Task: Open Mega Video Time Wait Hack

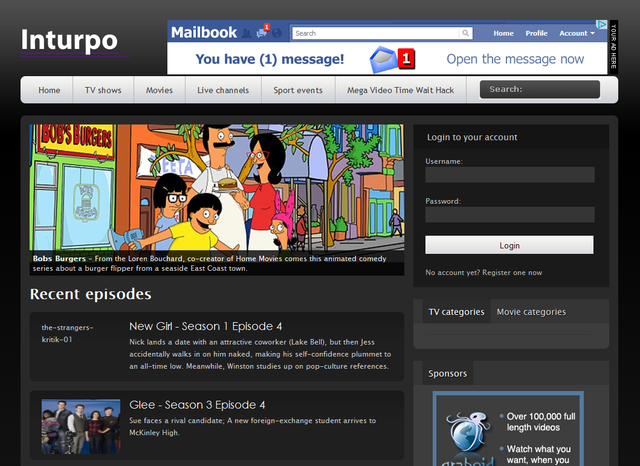Action: pyautogui.click(x=400, y=90)
